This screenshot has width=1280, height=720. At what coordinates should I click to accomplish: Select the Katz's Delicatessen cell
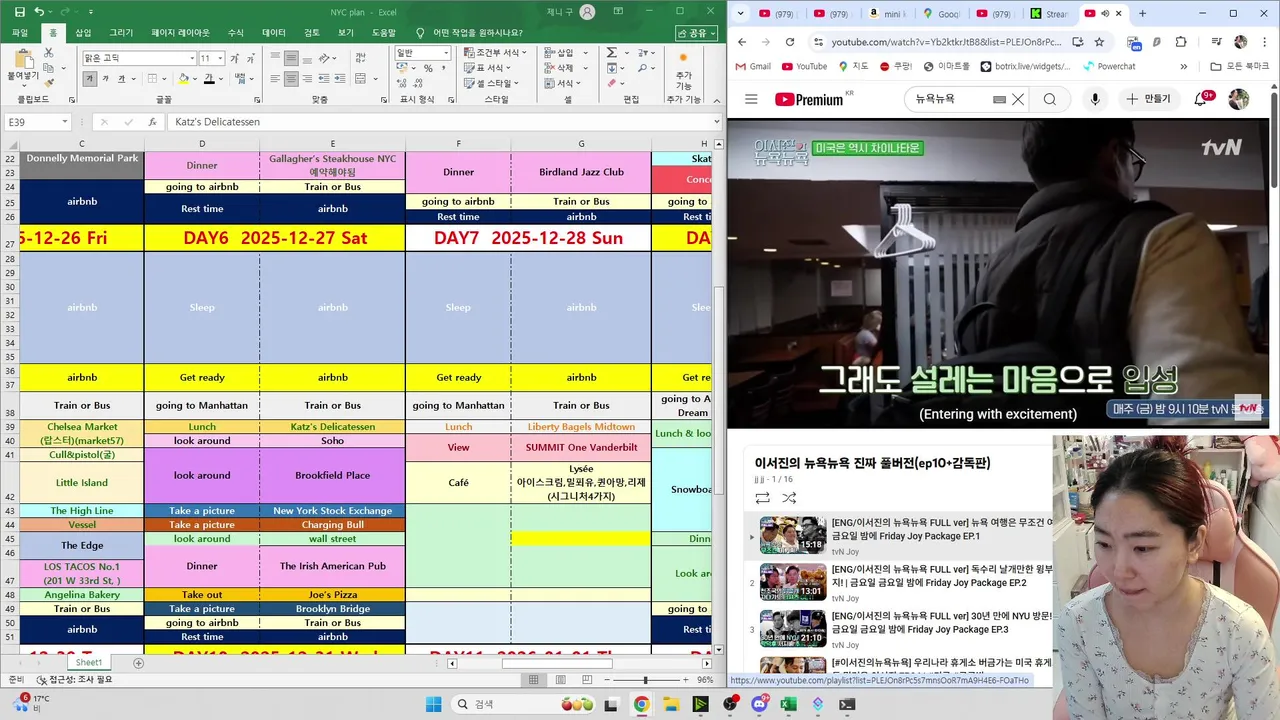(333, 427)
